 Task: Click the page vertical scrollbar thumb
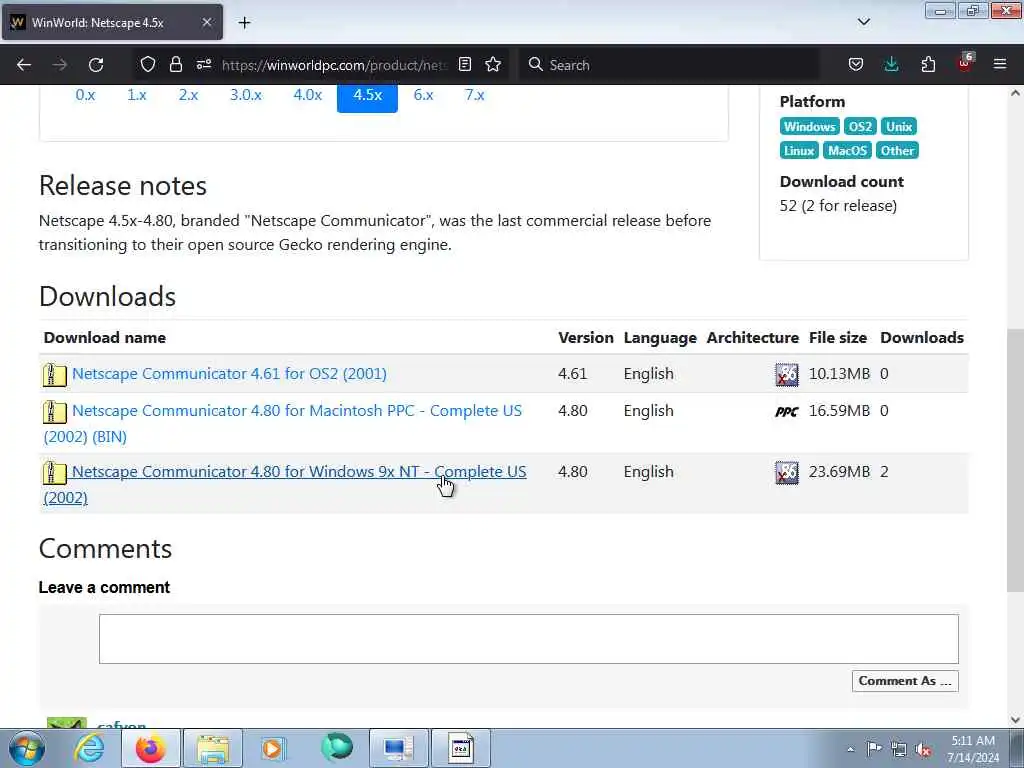(1015, 460)
